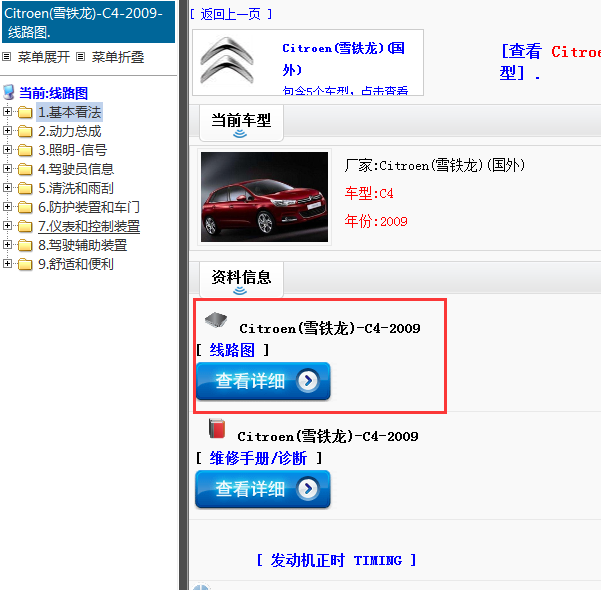Click the folder icon of 9.舒适和便利
The image size is (601, 590).
25,265
